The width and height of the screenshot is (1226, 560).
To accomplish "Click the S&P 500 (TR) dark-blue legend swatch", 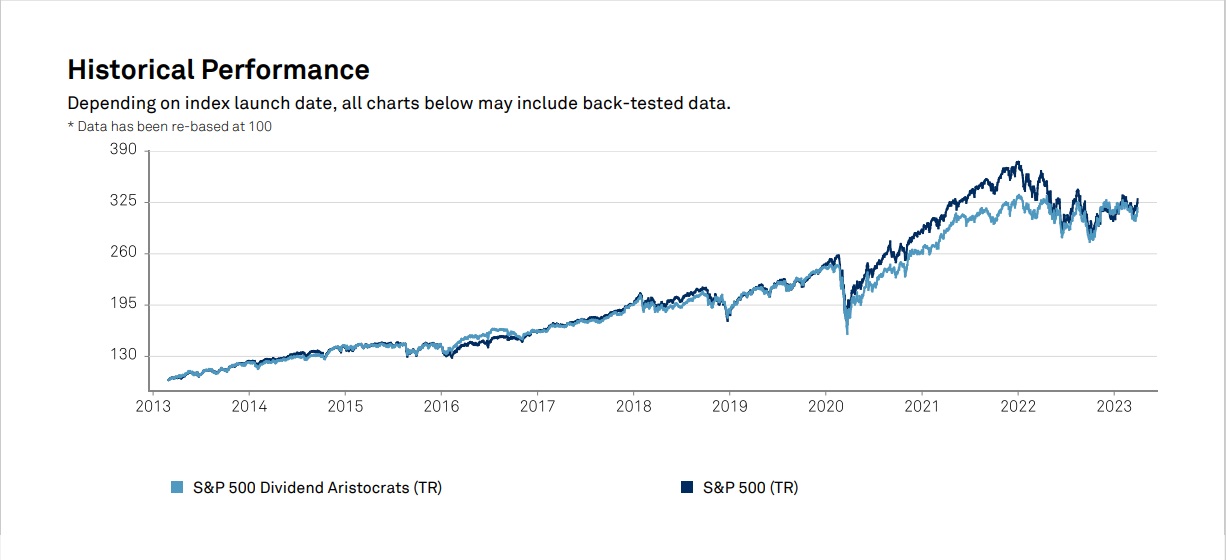I will pyautogui.click(x=687, y=488).
